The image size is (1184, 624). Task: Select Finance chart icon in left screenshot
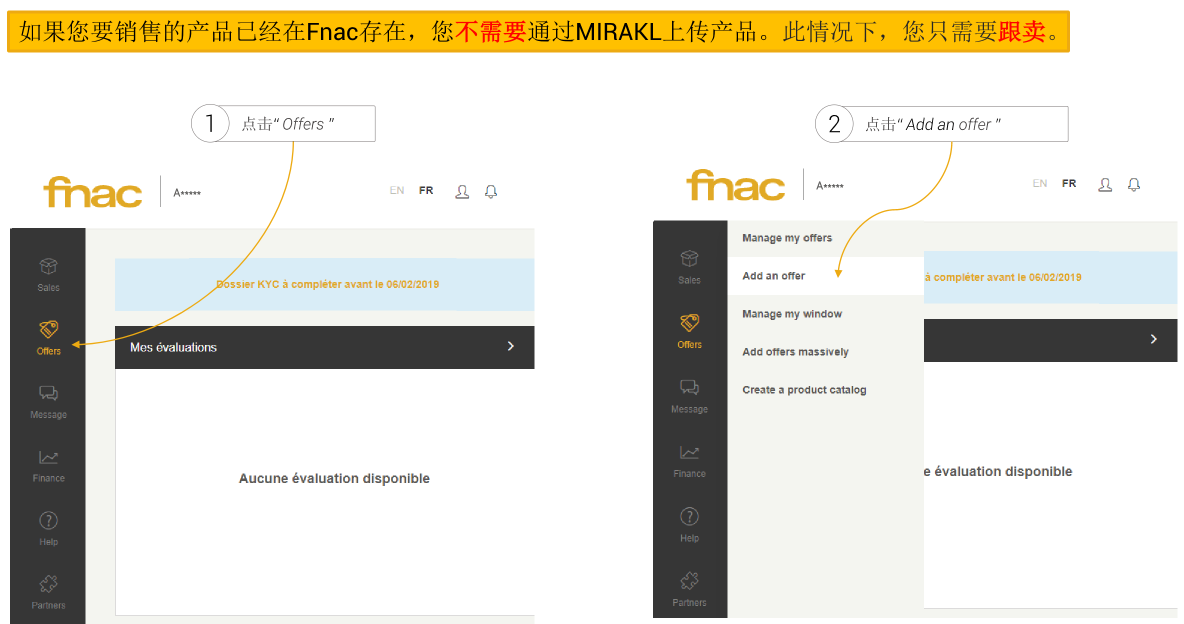tap(48, 458)
